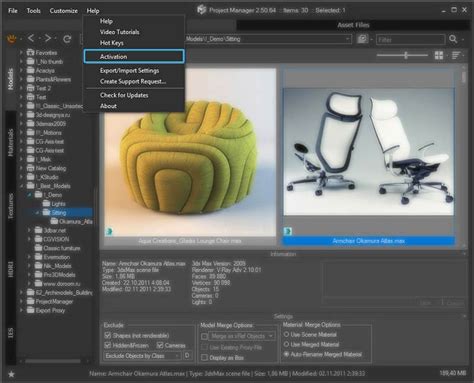This screenshot has width=474, height=383.
Task: Click the refresh icon in the toolbar
Action: click(x=67, y=39)
